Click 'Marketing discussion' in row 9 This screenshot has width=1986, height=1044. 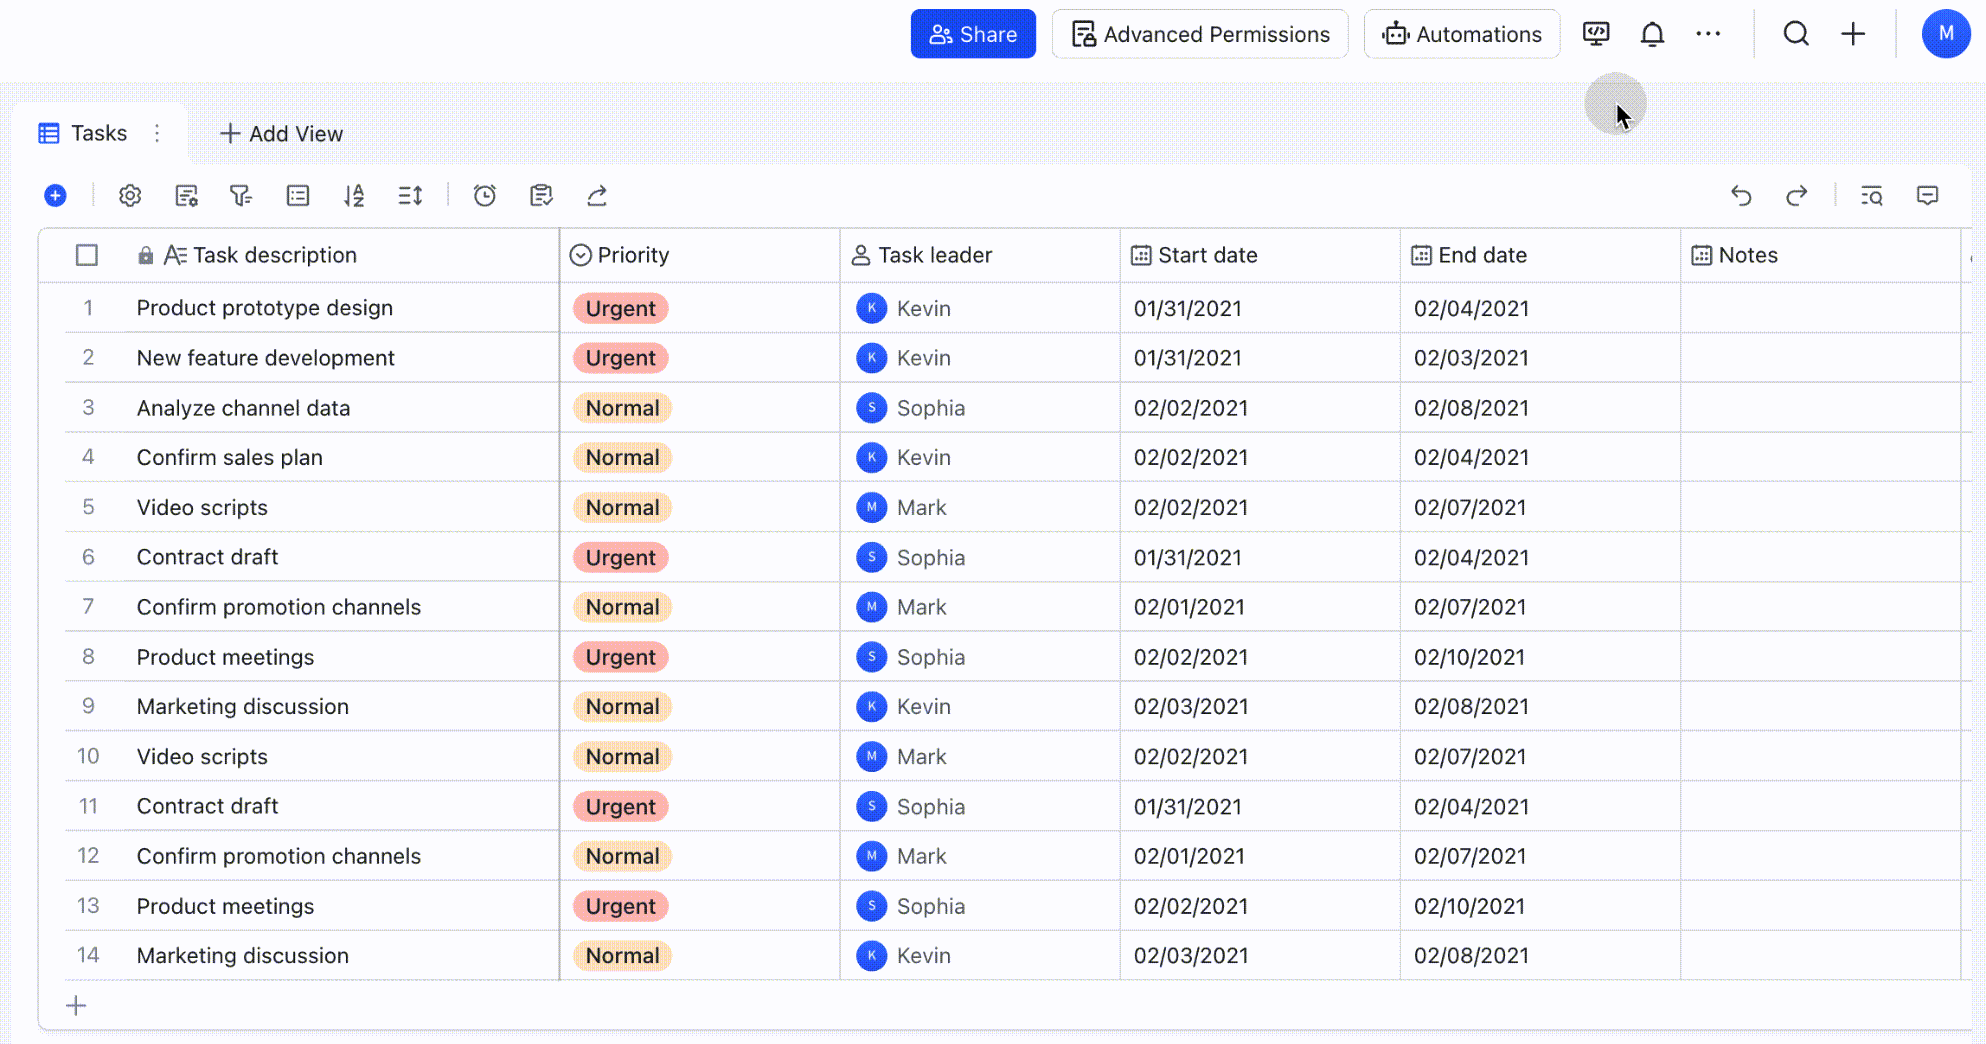(x=243, y=706)
